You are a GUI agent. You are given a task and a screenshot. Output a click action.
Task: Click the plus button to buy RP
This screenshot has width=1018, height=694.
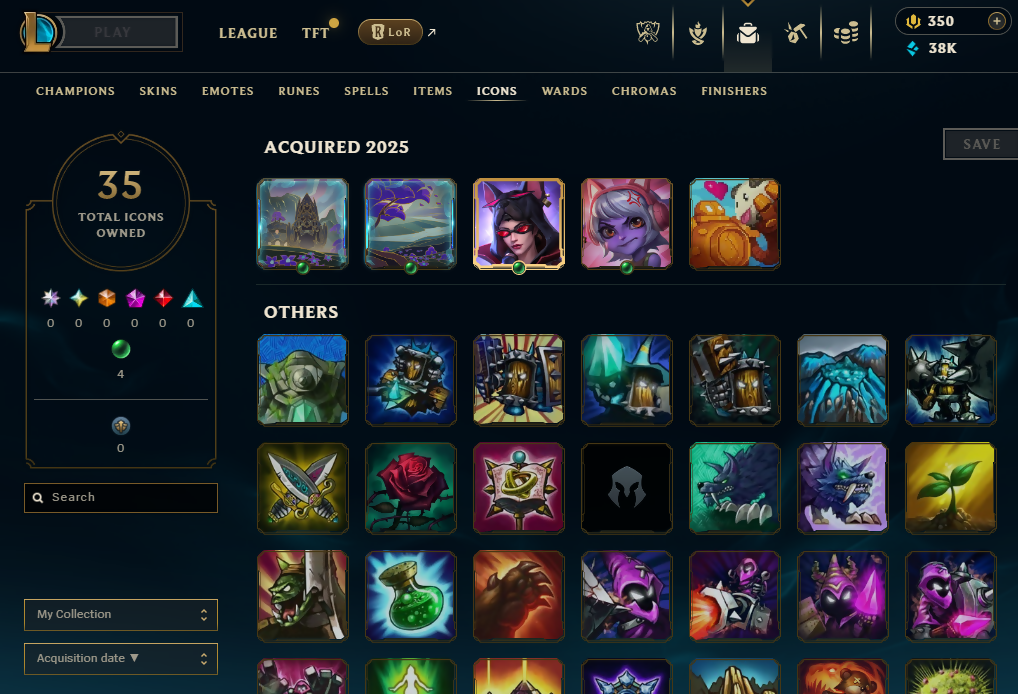997,21
